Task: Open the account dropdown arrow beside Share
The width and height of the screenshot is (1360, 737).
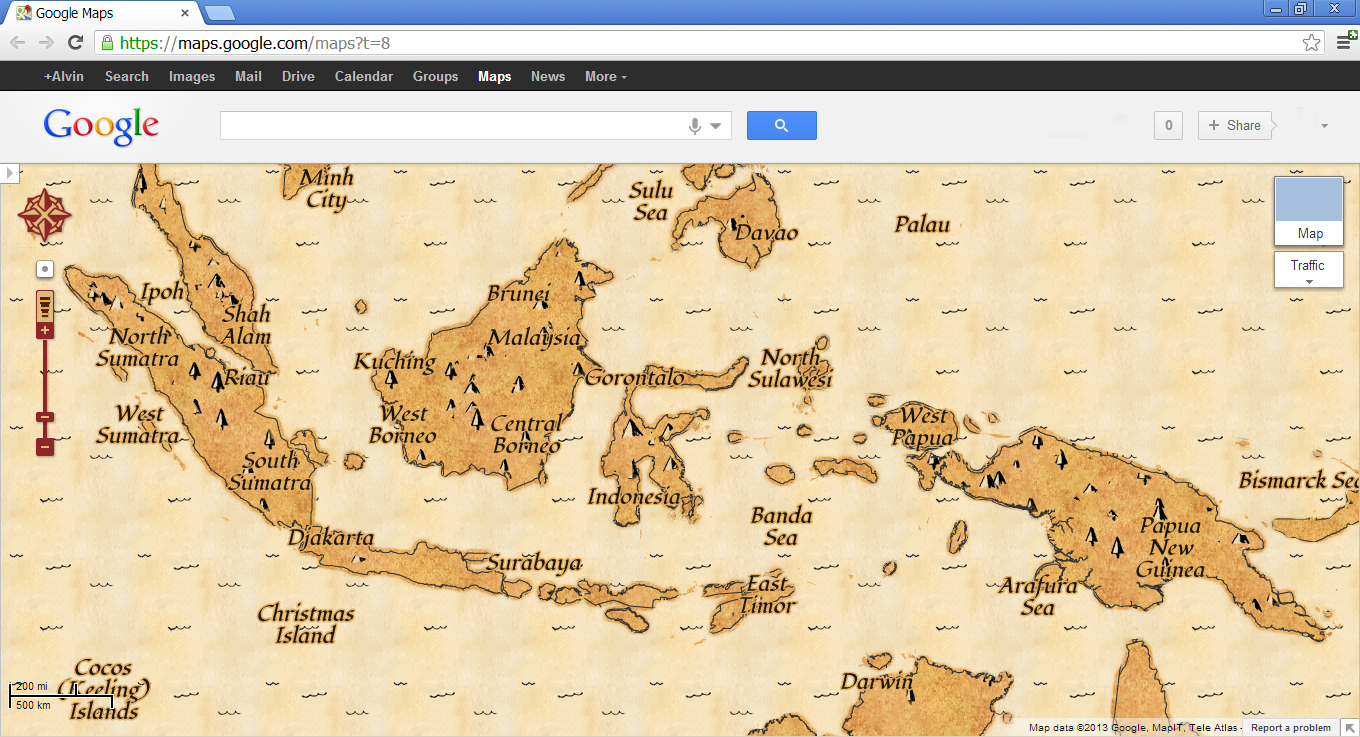Action: (x=1324, y=126)
